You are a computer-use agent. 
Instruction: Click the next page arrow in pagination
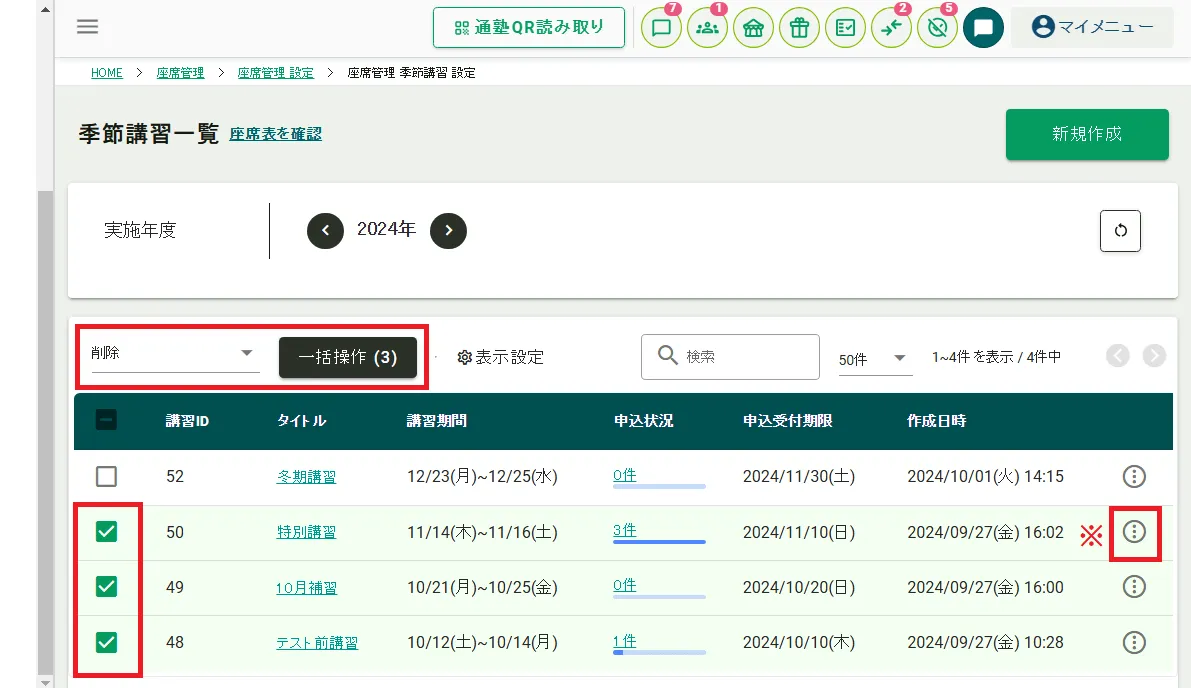click(x=1154, y=355)
